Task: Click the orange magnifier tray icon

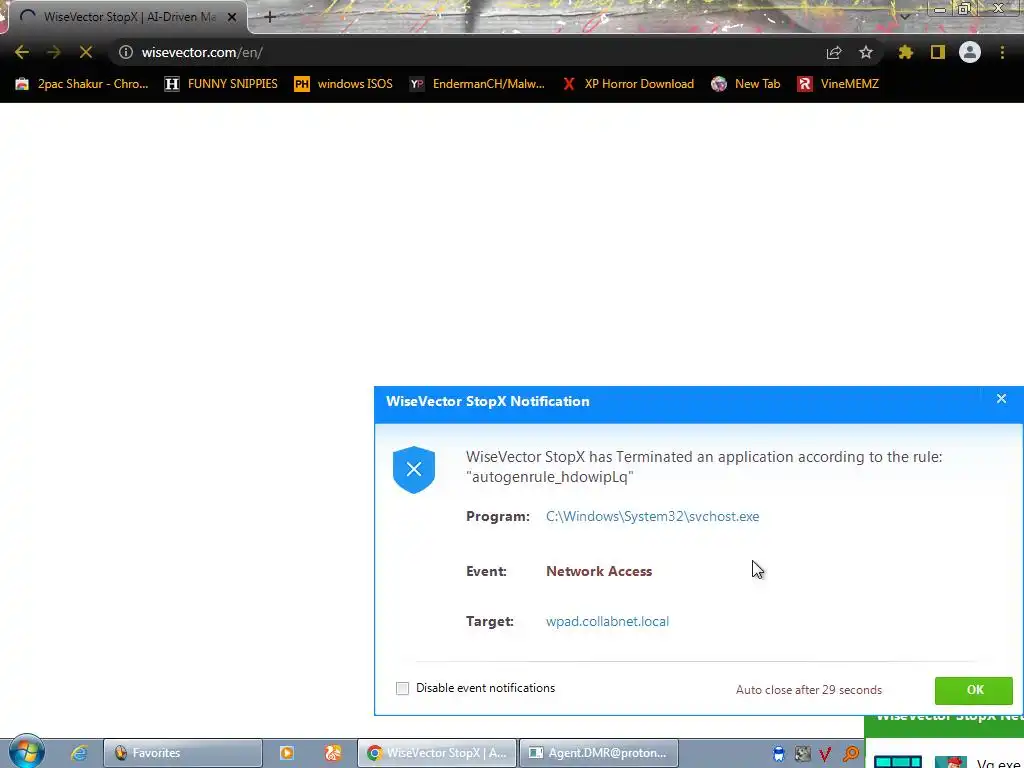Action: point(851,754)
